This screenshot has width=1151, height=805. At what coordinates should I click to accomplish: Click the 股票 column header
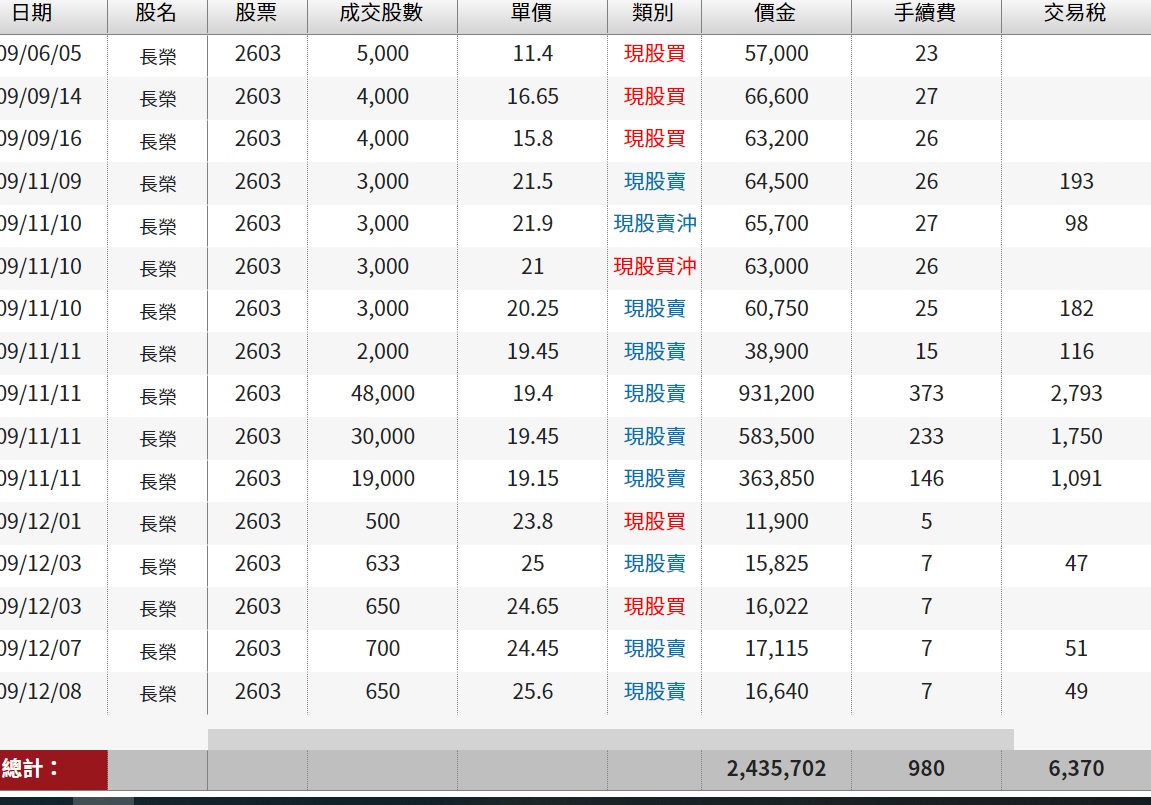tap(257, 12)
